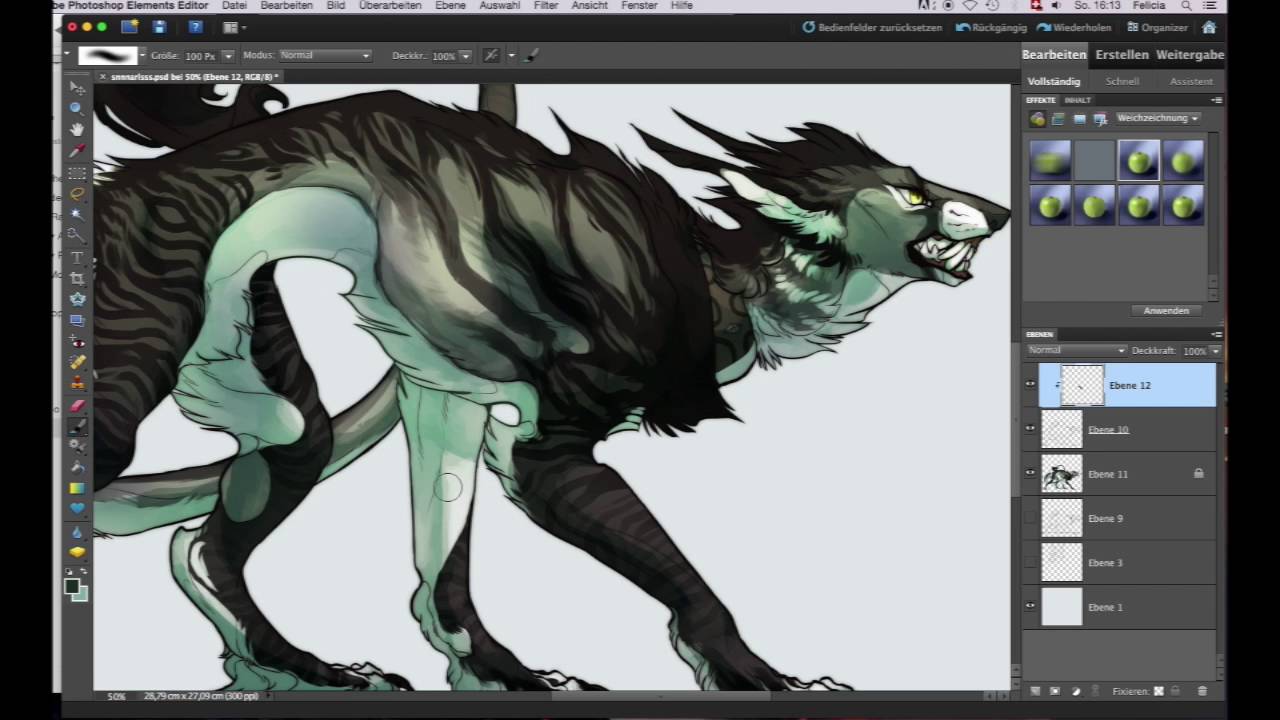Viewport: 1280px width, 720px height.
Task: Select the Gradient tool
Action: tap(77, 488)
